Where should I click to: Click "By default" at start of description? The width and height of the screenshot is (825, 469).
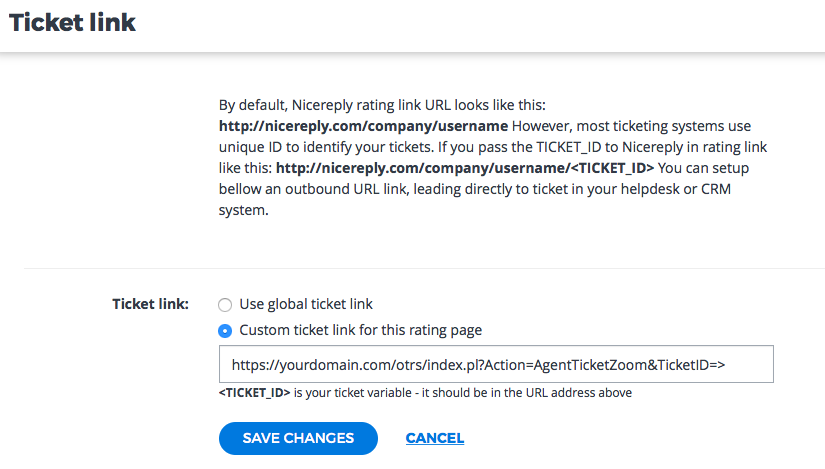pyautogui.click(x=249, y=105)
